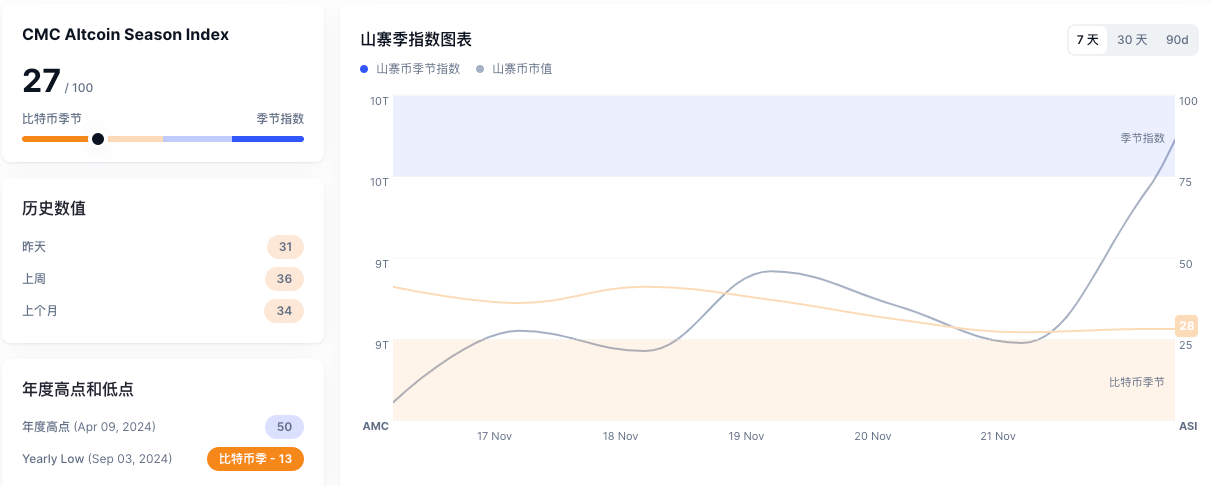This screenshot has height=486, width=1213.
Task: Click the orange 28 current value marker
Action: click(x=1187, y=325)
